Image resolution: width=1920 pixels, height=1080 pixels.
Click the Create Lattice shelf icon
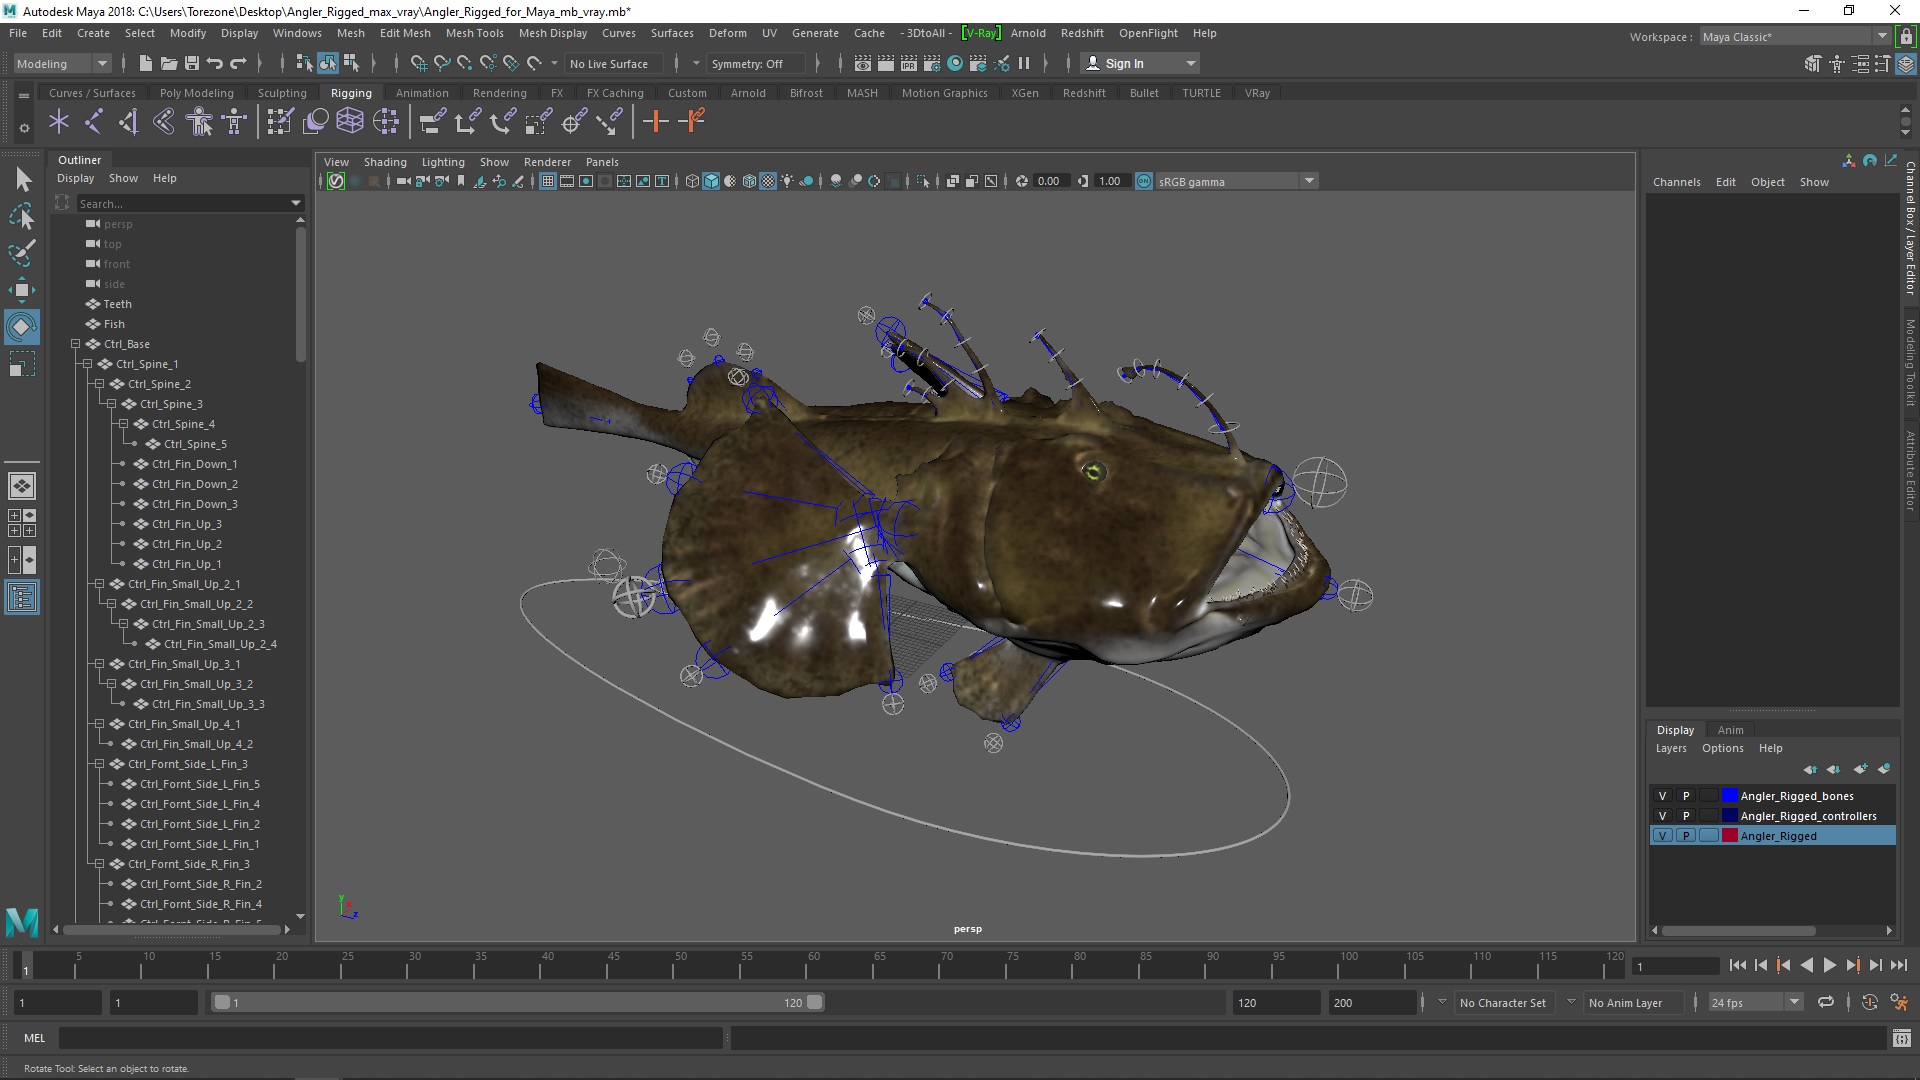point(350,122)
